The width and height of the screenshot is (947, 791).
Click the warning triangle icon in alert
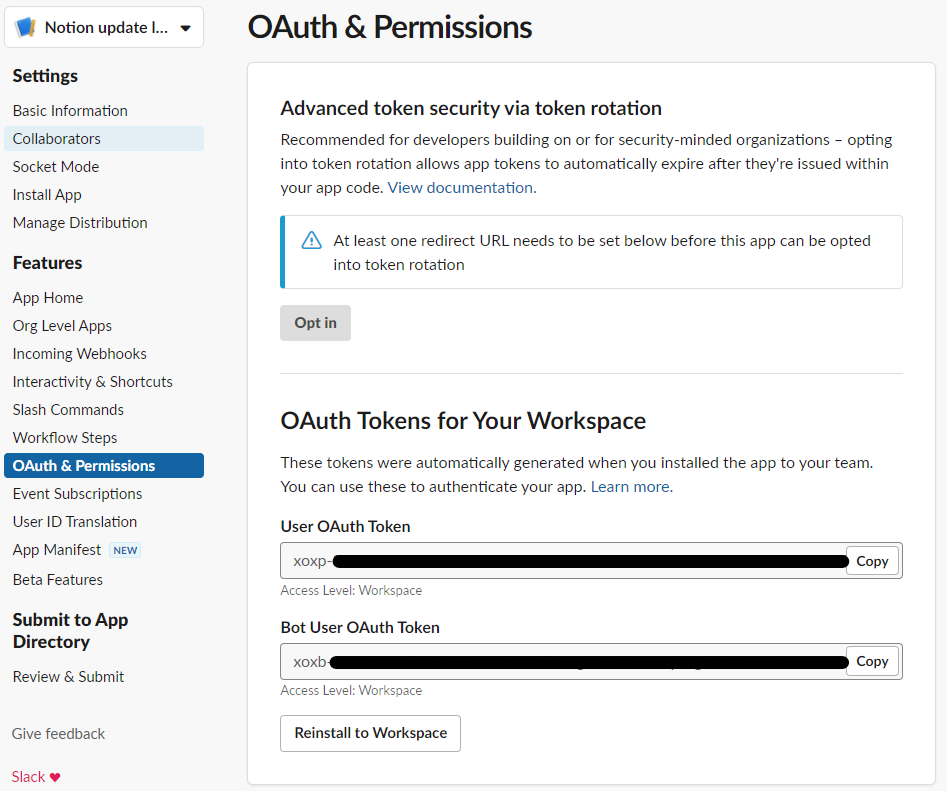tap(312, 240)
